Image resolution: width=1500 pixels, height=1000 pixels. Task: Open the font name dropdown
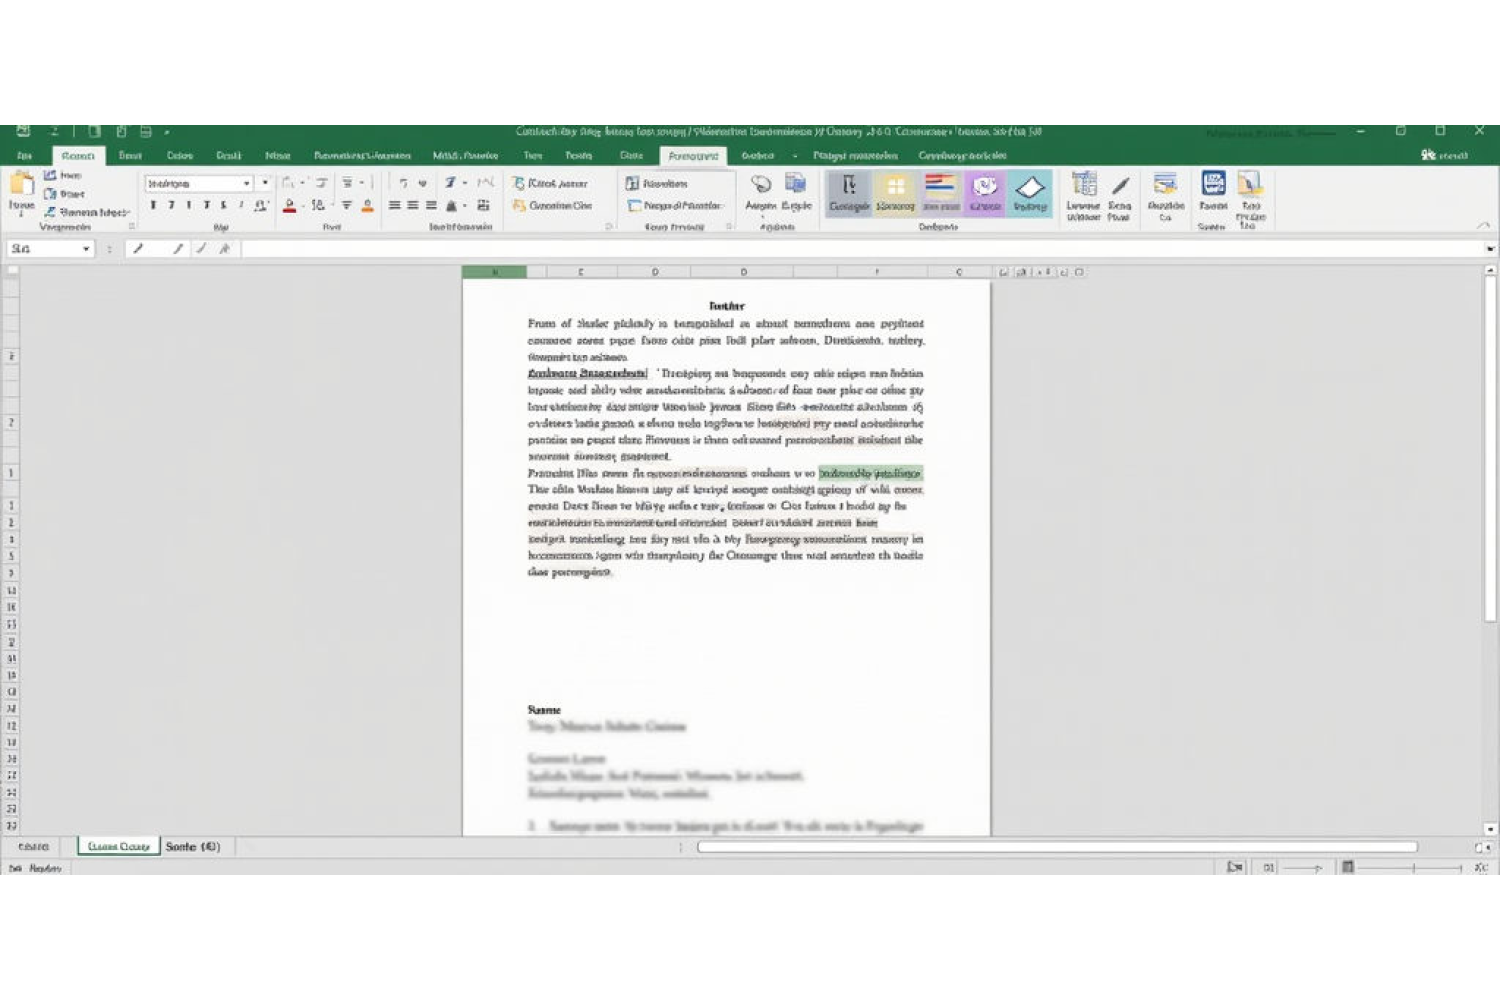246,184
